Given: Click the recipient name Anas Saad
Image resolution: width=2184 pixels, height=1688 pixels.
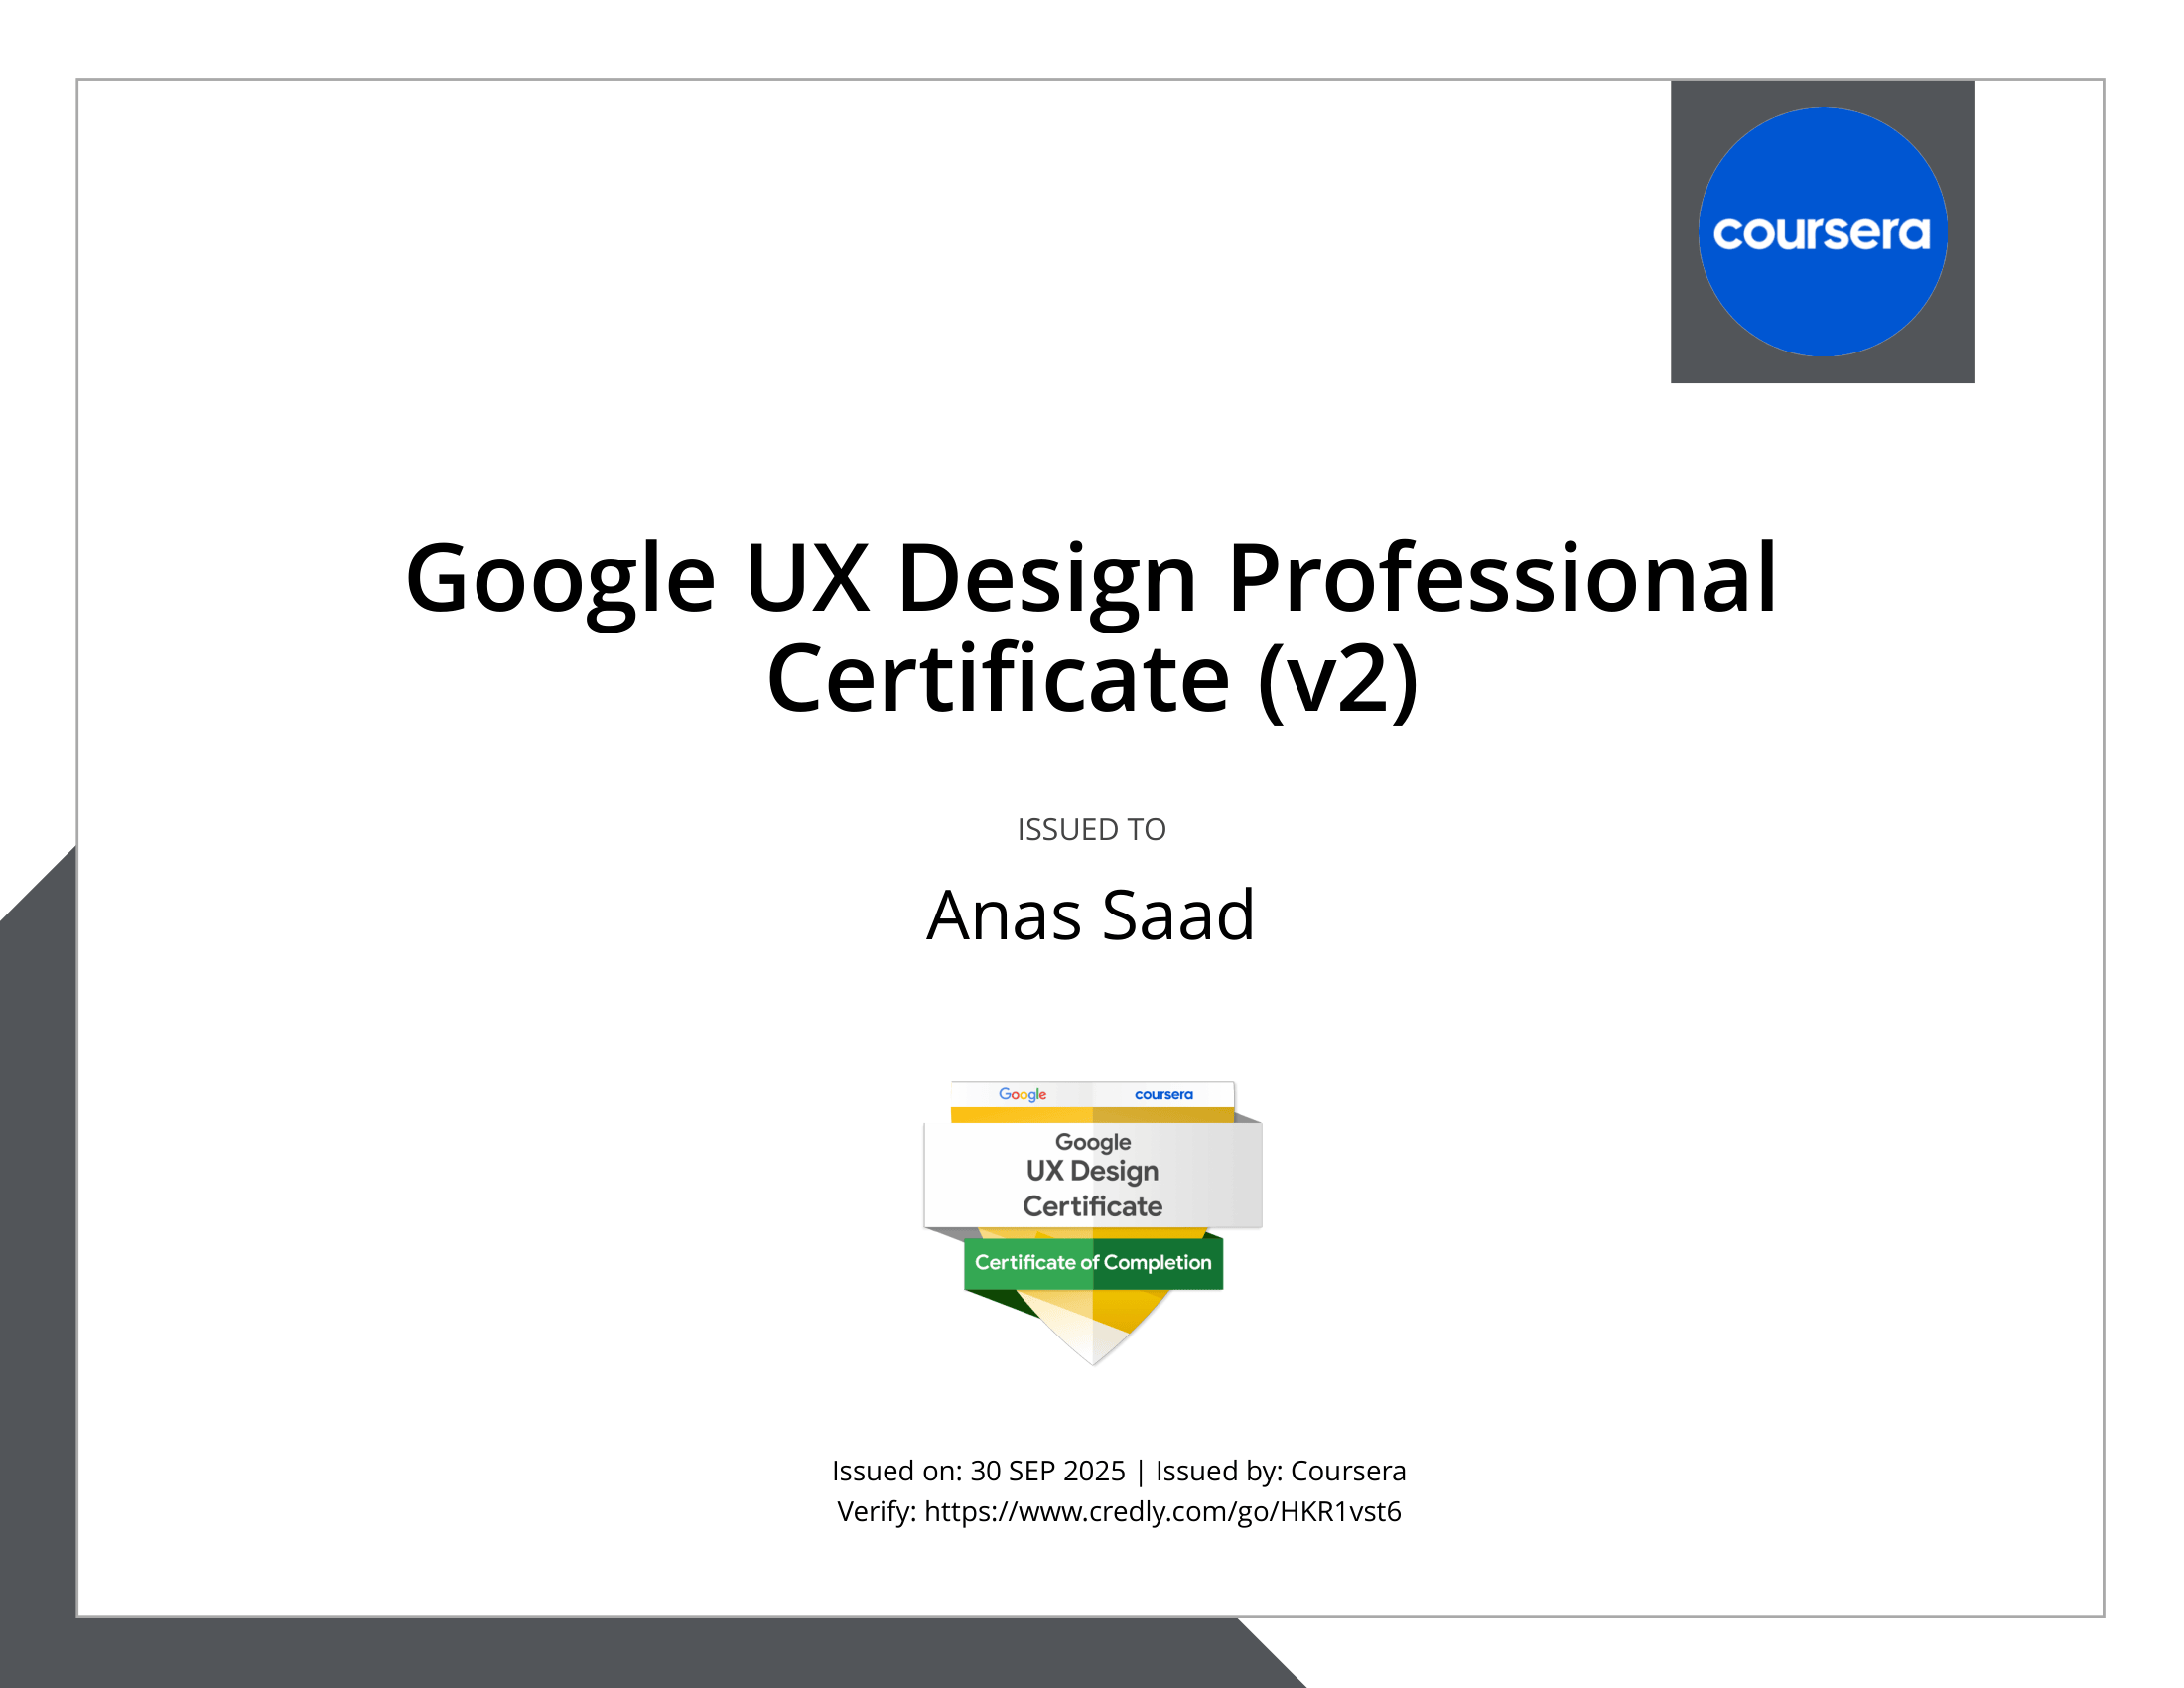Looking at the screenshot, I should click(1090, 915).
